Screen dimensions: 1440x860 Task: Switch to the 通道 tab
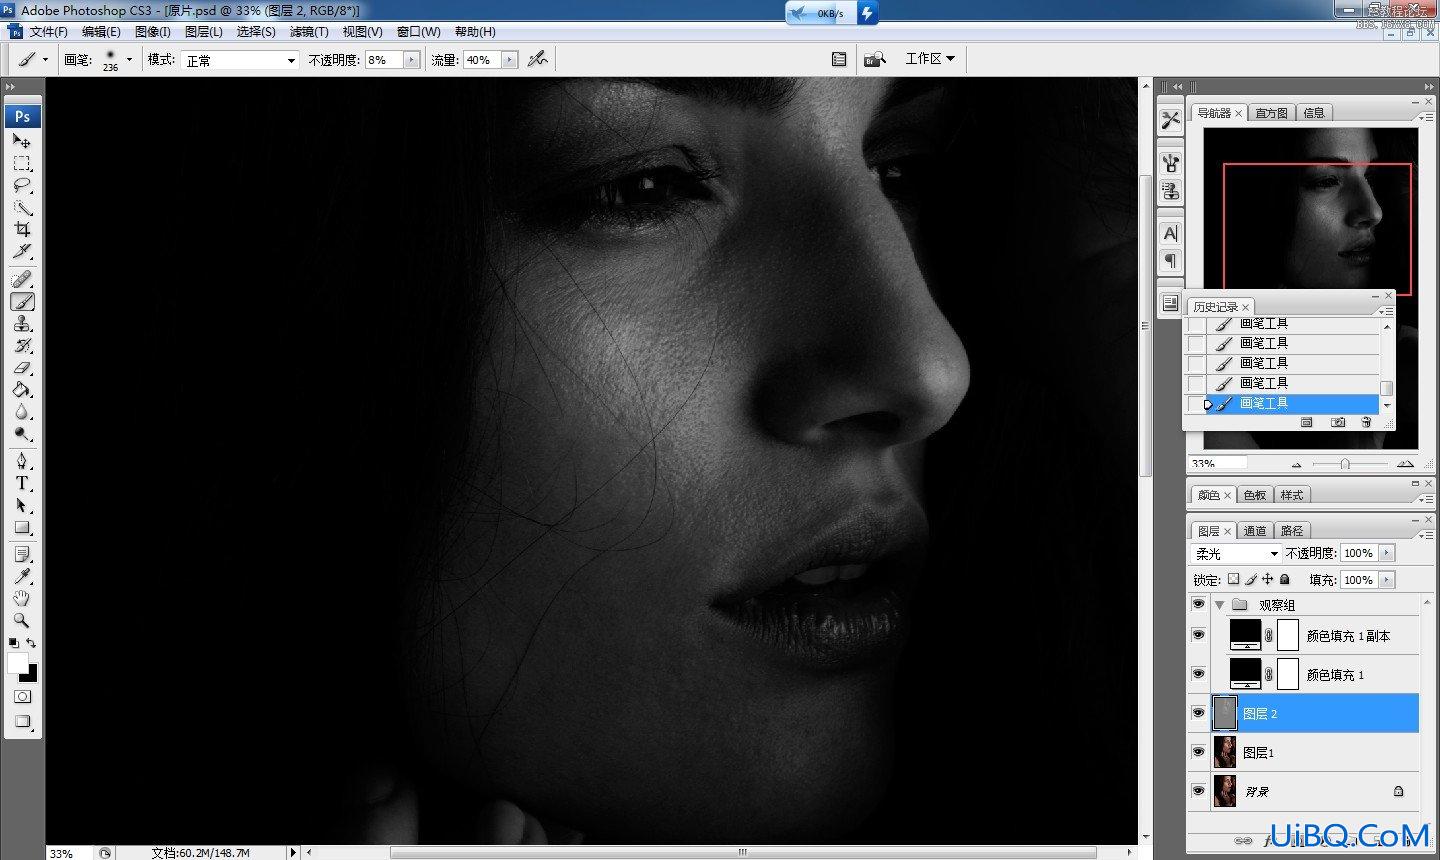click(1255, 531)
